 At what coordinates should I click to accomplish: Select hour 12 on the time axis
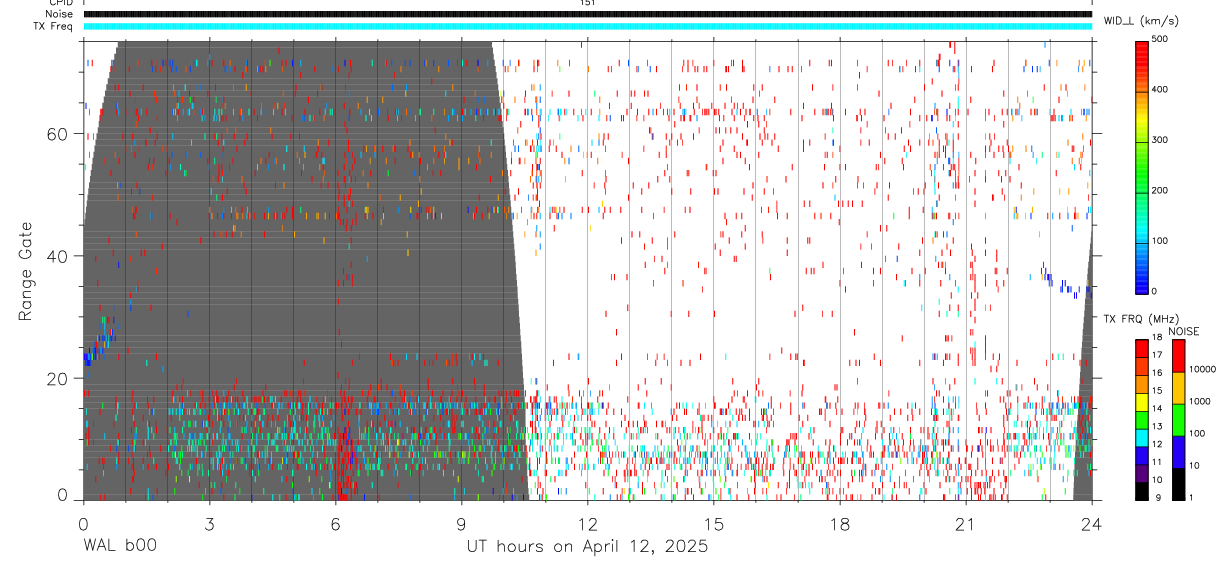click(x=587, y=523)
